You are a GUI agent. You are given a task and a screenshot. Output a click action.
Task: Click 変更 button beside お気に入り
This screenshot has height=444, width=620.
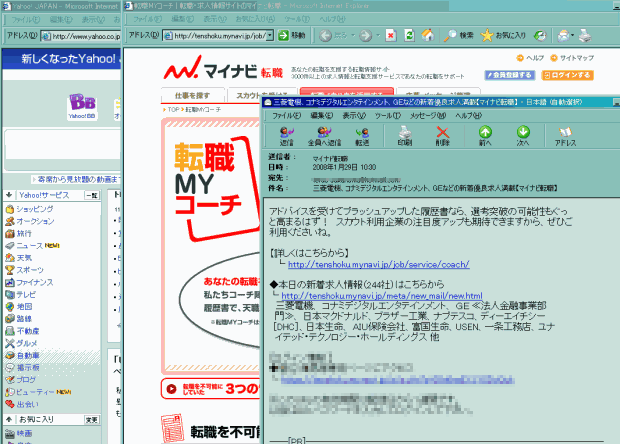[x=92, y=419]
